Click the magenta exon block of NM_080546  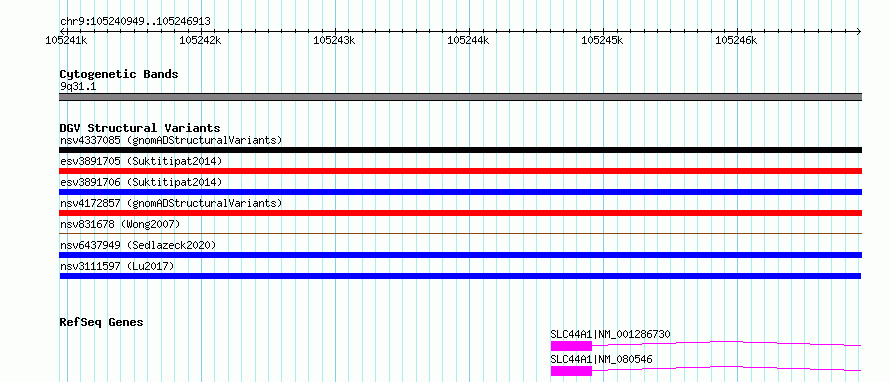(x=571, y=371)
